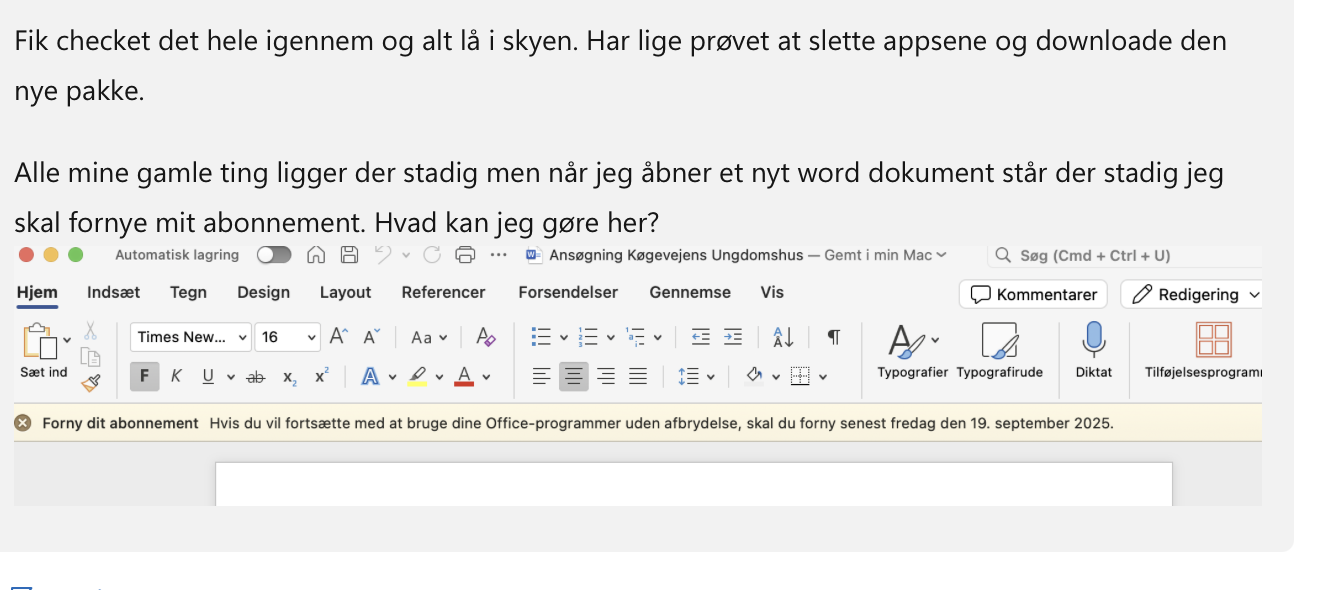Show paragraph marks pilcrow icon
The image size is (1336, 590).
point(833,337)
